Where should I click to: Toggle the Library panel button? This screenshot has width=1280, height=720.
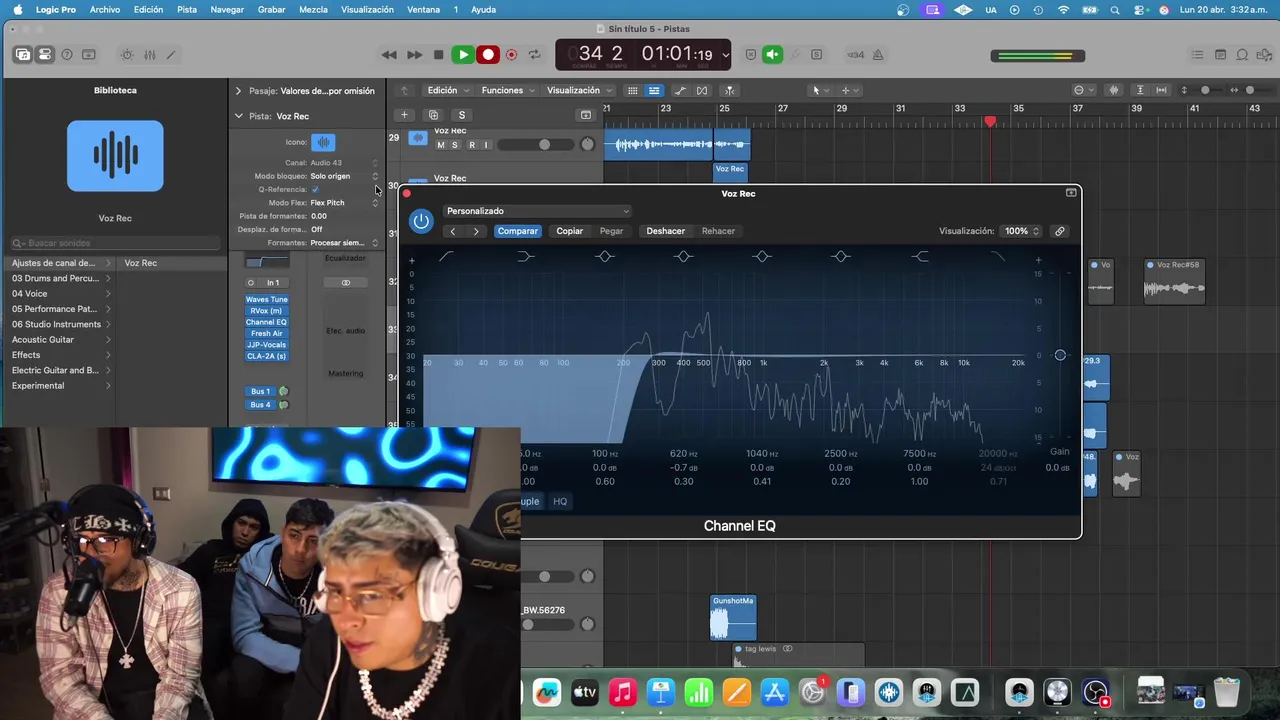[22, 55]
